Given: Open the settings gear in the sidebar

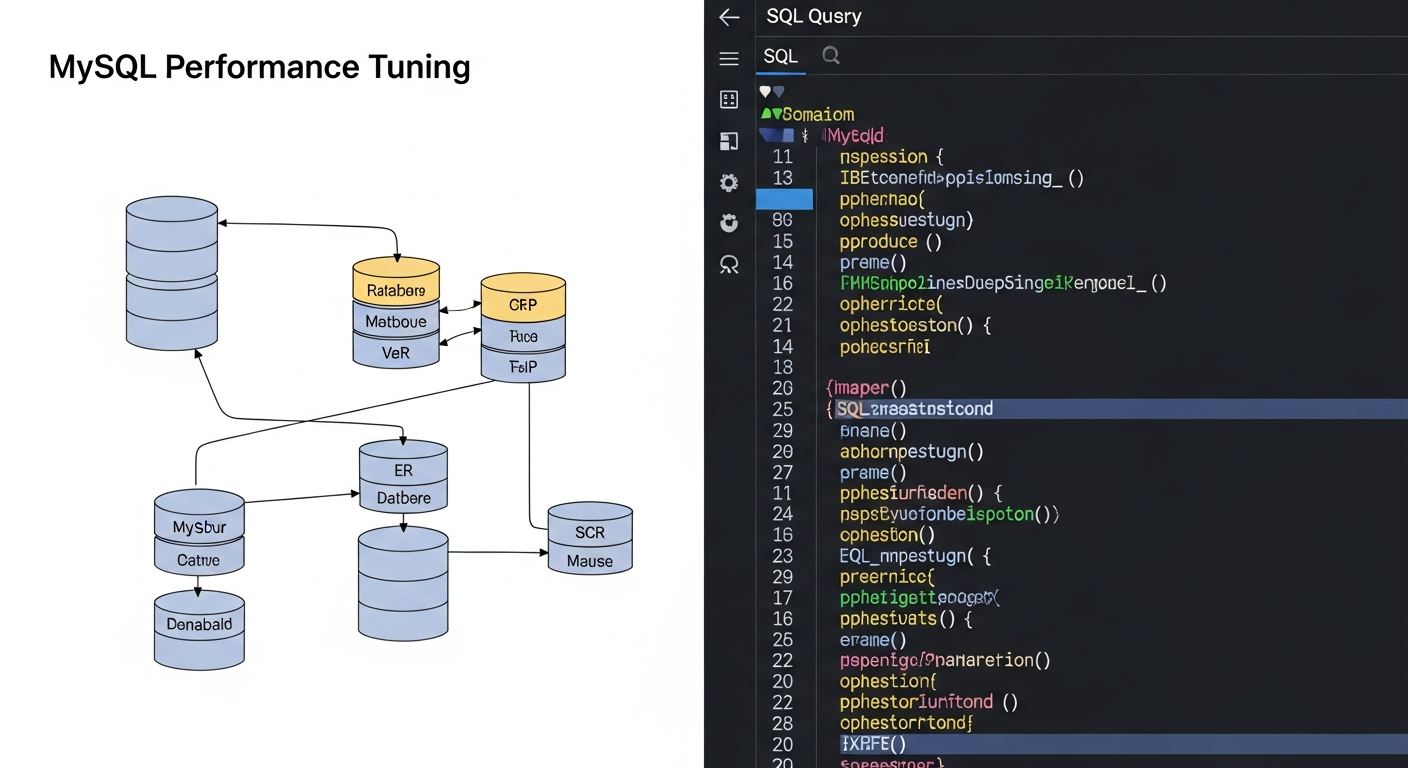Looking at the screenshot, I should pos(729,183).
